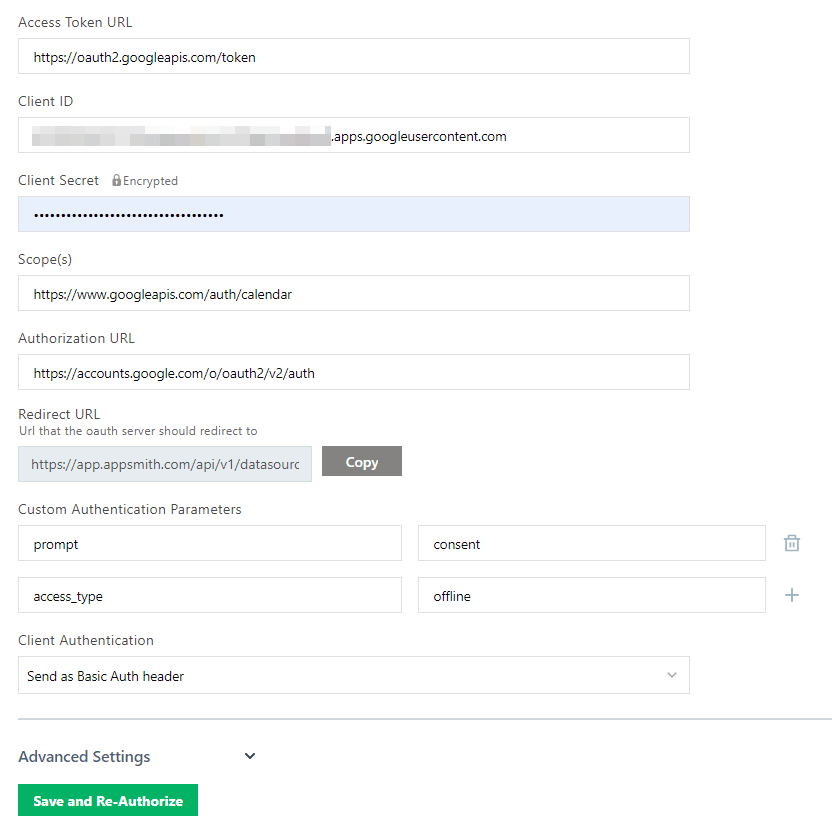Select the read-only Redirect URL box
This screenshot has height=831, width=832.
(x=165, y=464)
